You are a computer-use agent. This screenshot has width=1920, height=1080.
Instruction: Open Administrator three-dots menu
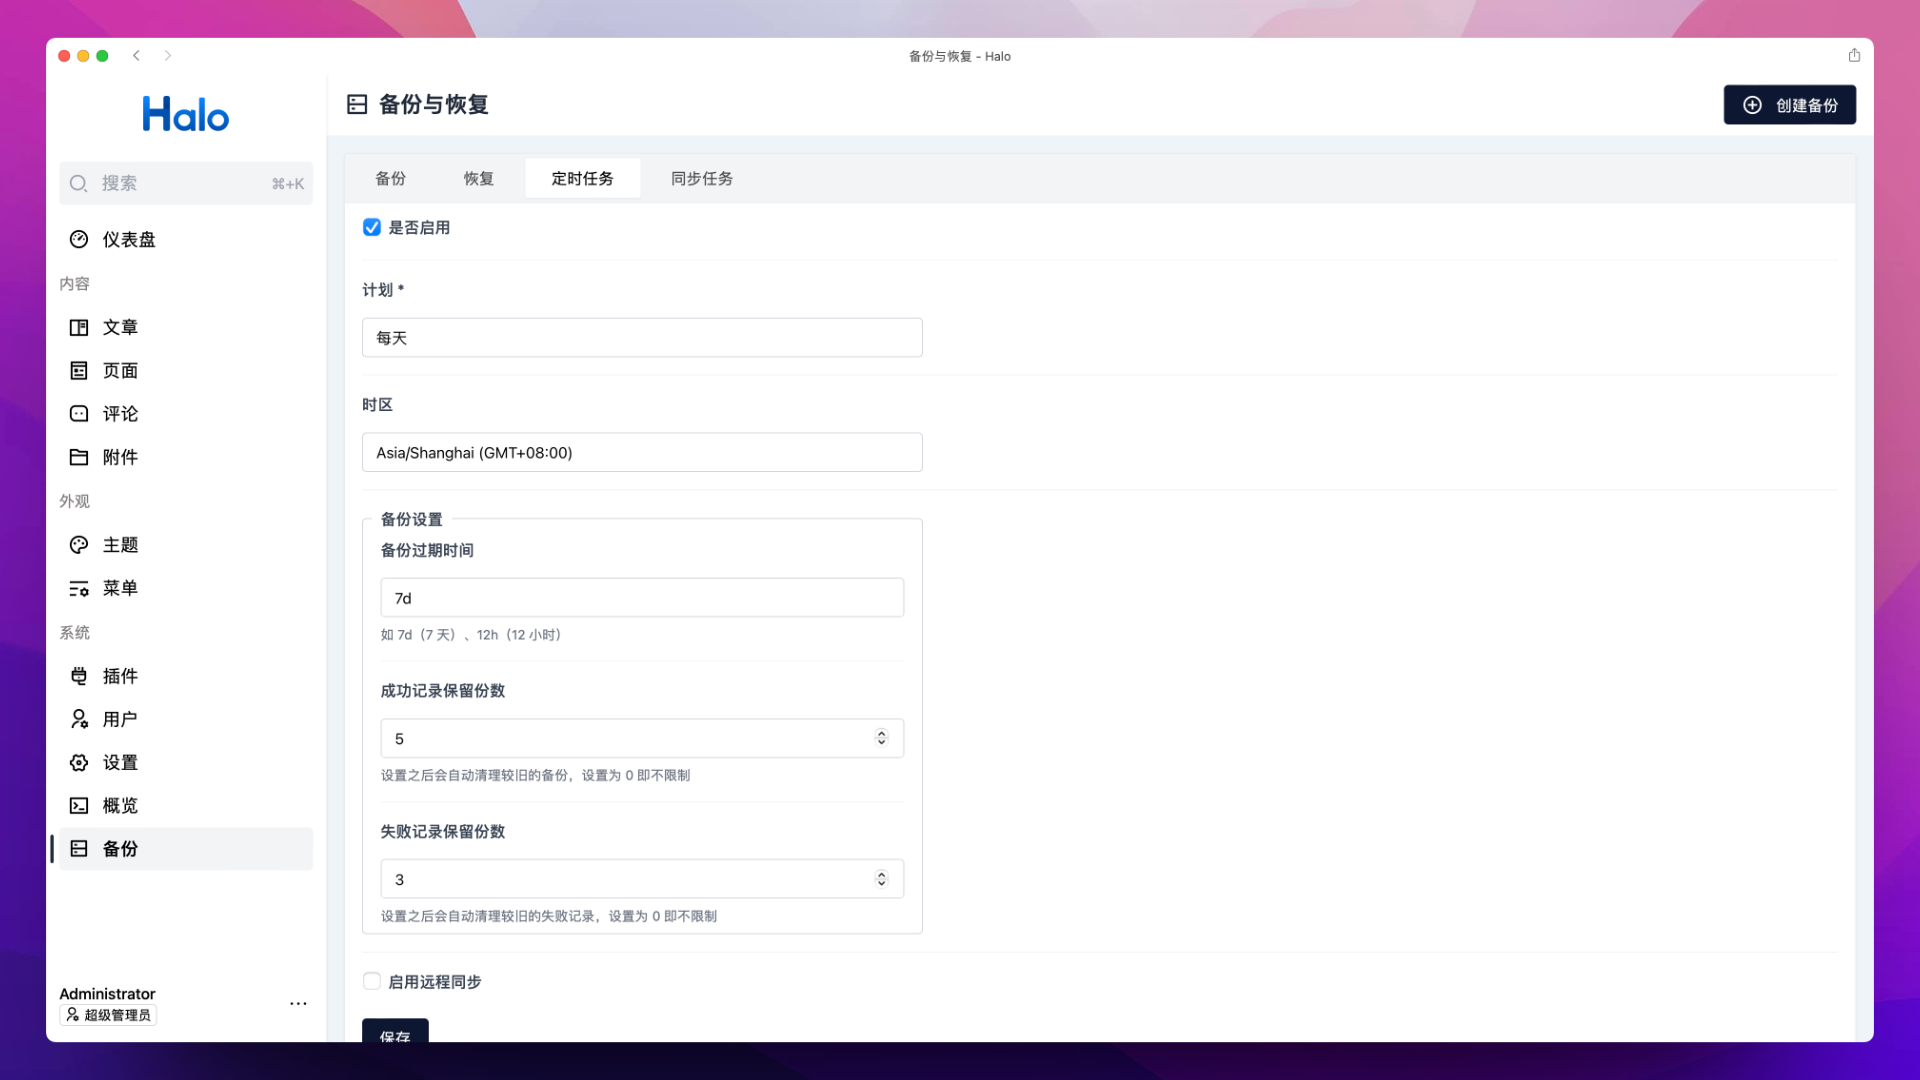click(x=298, y=1003)
